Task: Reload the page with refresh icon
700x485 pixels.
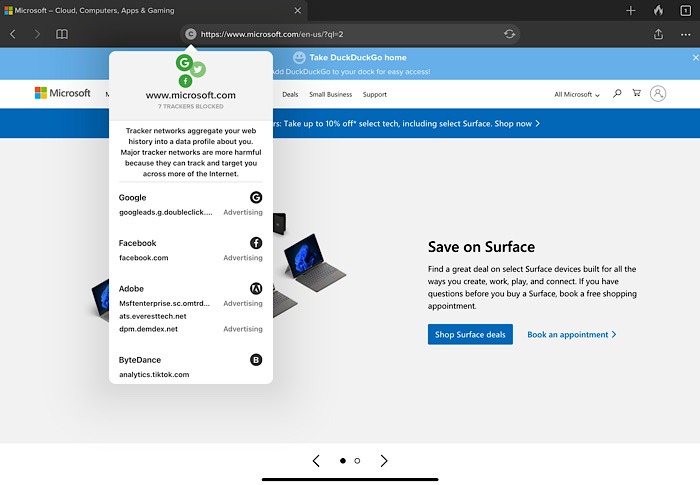Action: (509, 34)
